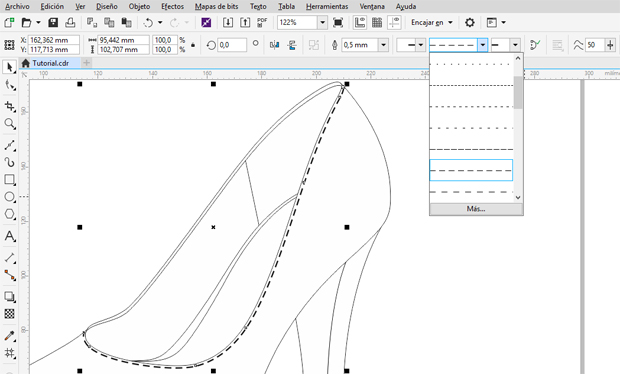This screenshot has height=374, width=620.
Task: Open the Mapas de bits menu
Action: coord(216,6)
